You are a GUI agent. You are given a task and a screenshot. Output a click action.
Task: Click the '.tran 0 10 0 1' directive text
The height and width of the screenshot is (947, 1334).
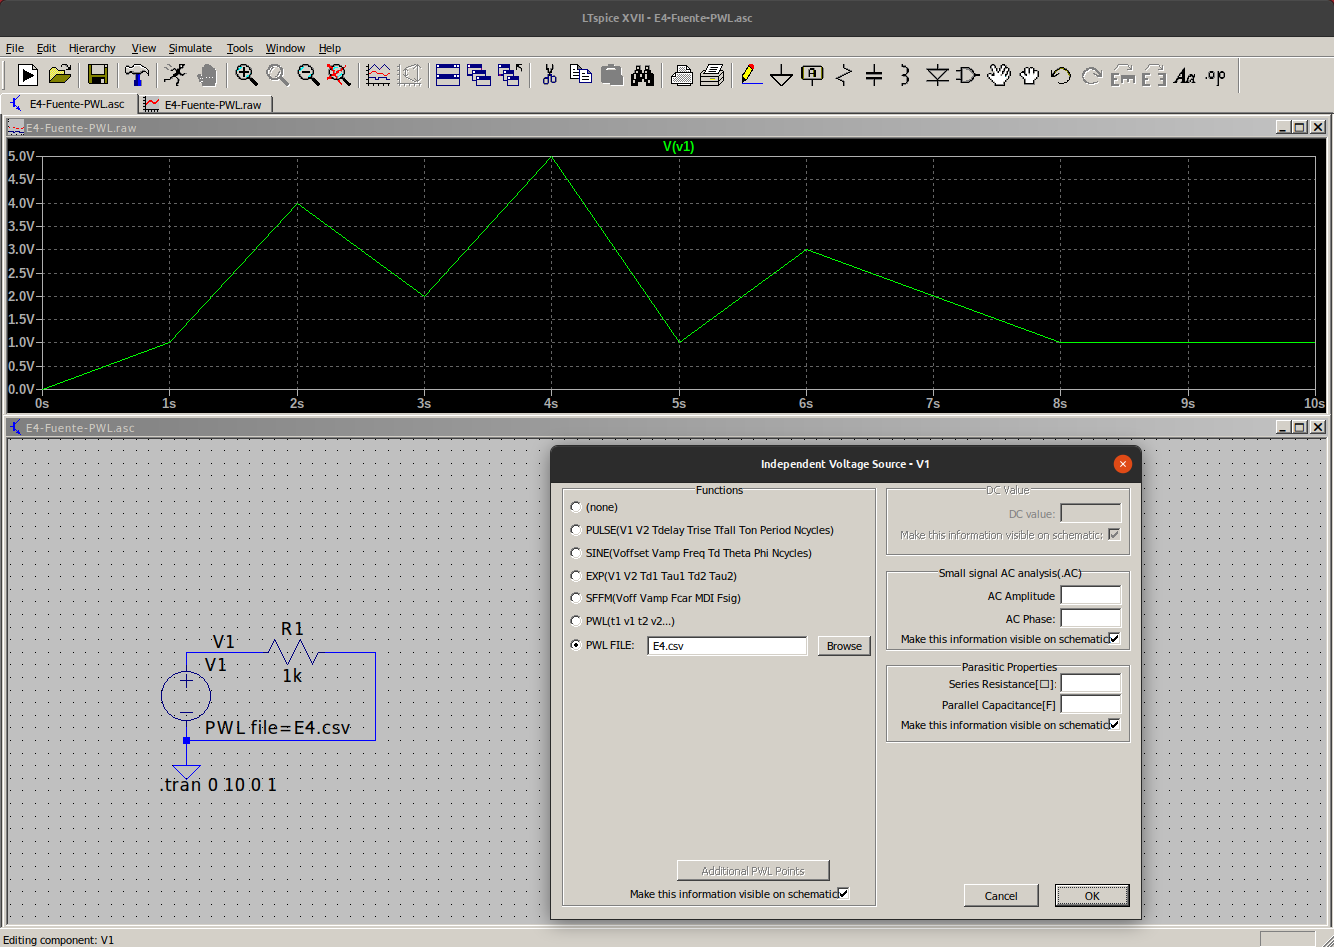point(218,785)
